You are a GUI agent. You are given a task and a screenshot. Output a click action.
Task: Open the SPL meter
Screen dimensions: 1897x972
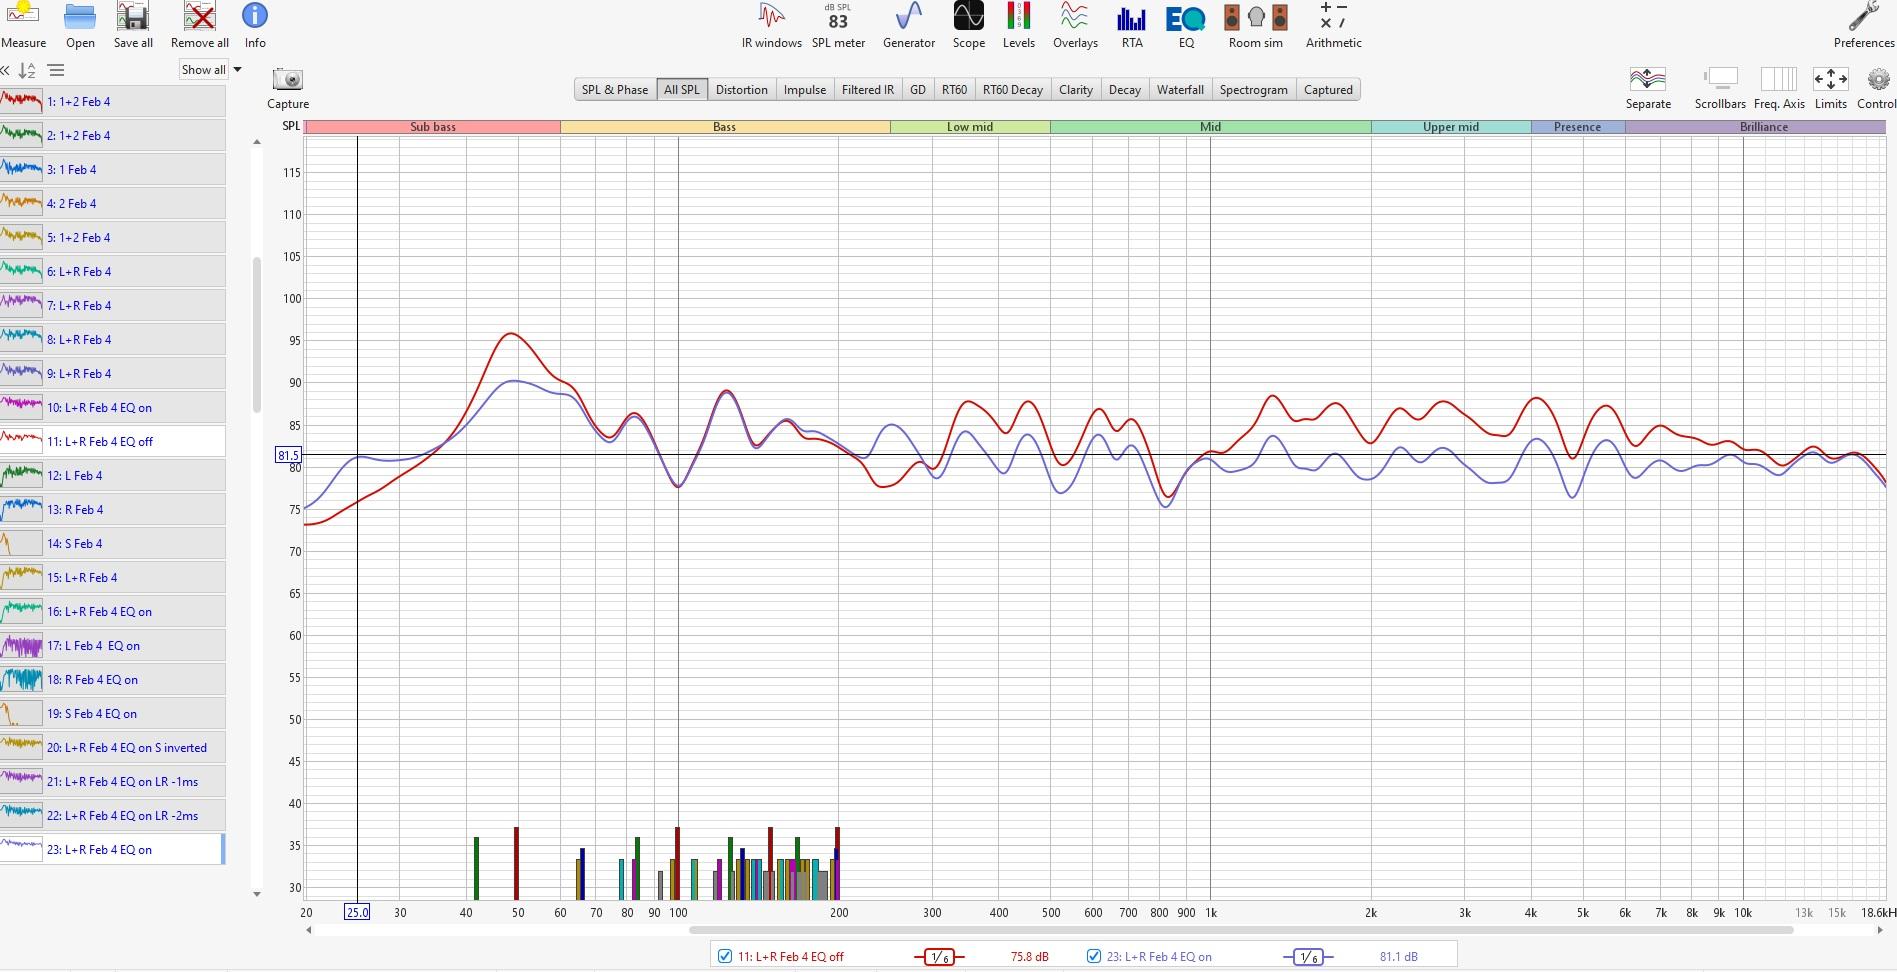tap(838, 25)
